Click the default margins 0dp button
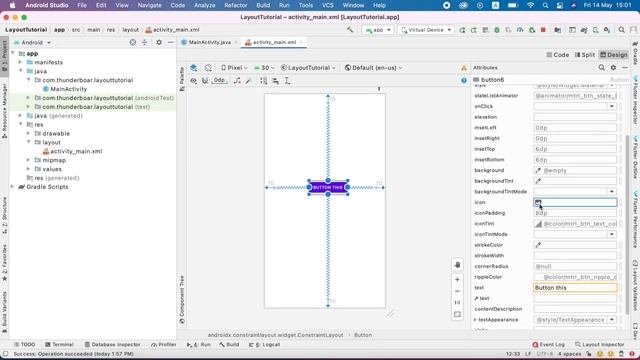 click(x=219, y=81)
